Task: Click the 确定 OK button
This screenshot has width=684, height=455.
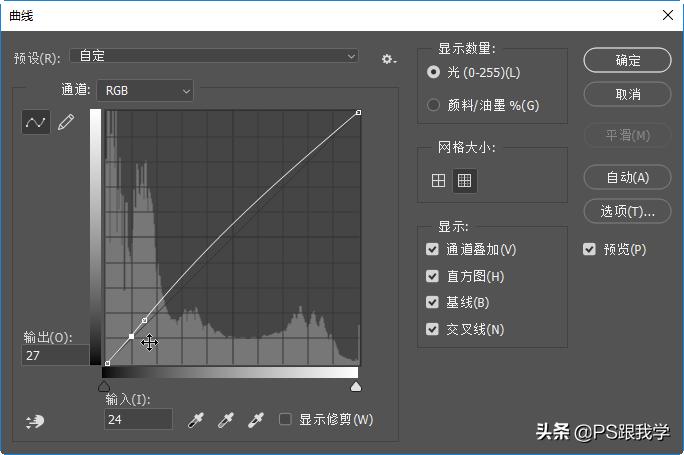Action: click(x=627, y=60)
